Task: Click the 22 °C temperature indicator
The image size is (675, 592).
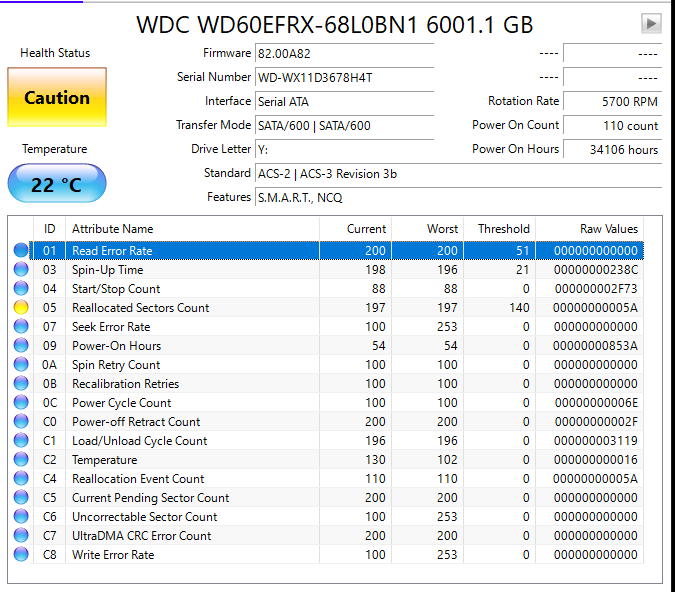Action: [x=56, y=184]
